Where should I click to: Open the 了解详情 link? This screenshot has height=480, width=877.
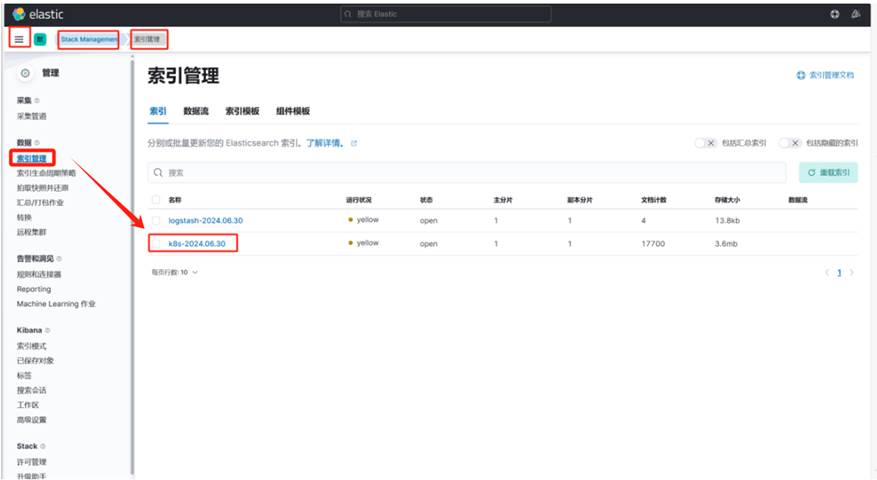click(324, 143)
